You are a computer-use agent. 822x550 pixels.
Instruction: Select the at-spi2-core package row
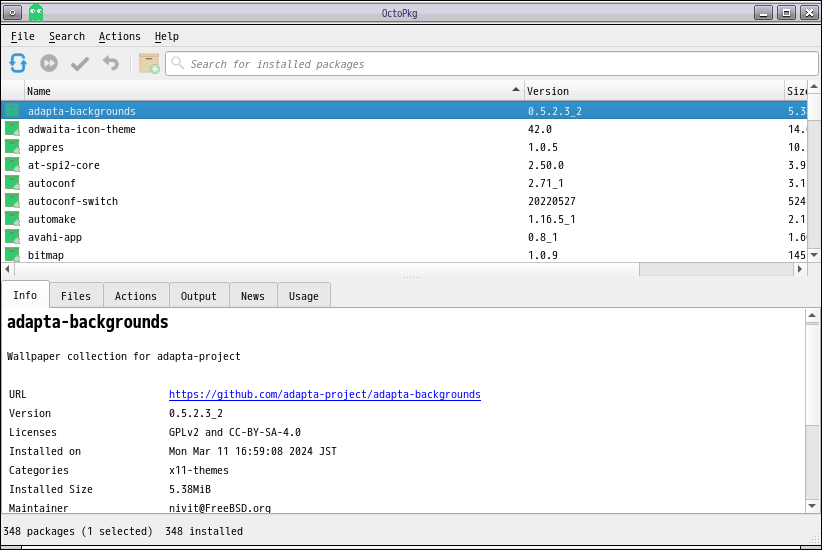404,165
